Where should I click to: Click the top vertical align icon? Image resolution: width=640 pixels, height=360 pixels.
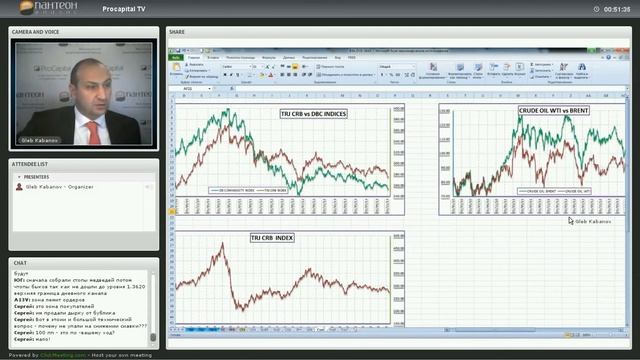pyautogui.click(x=282, y=67)
